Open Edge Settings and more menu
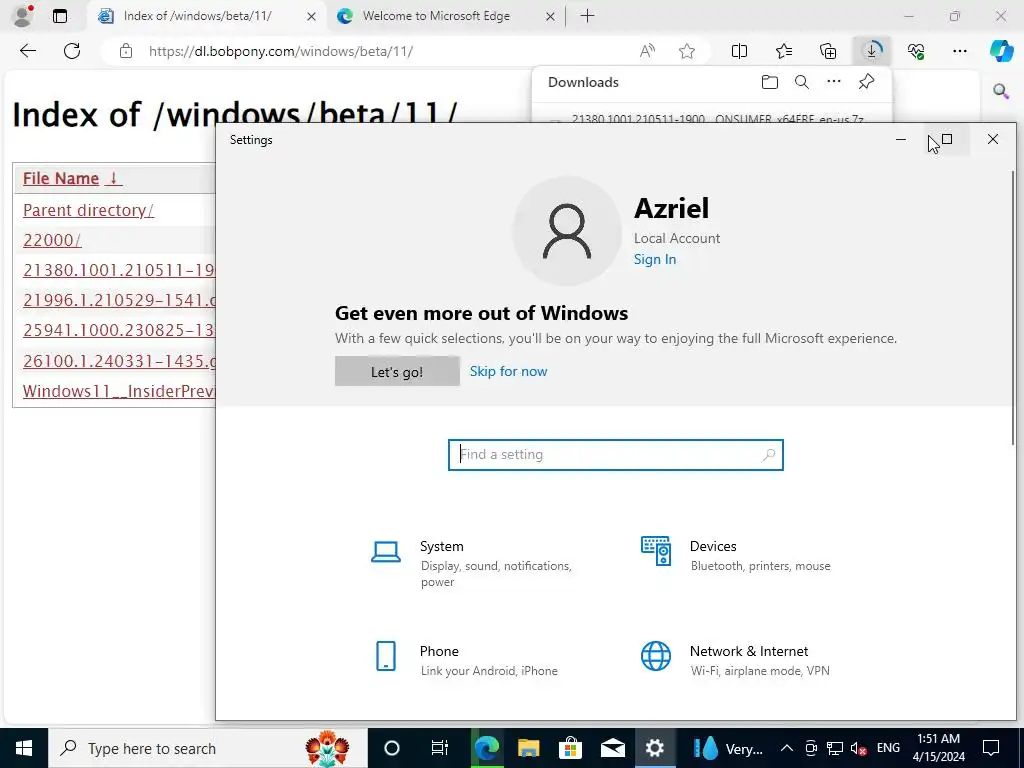The image size is (1024, 768). pos(959,51)
